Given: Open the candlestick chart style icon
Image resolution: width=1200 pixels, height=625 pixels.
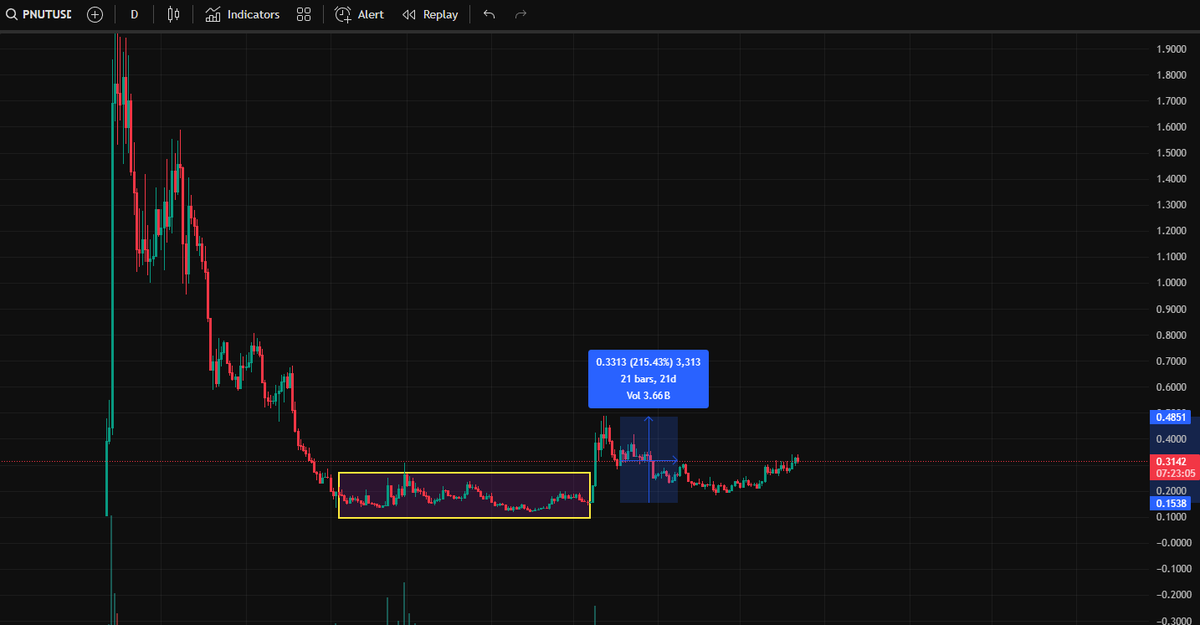Looking at the screenshot, I should (171, 14).
